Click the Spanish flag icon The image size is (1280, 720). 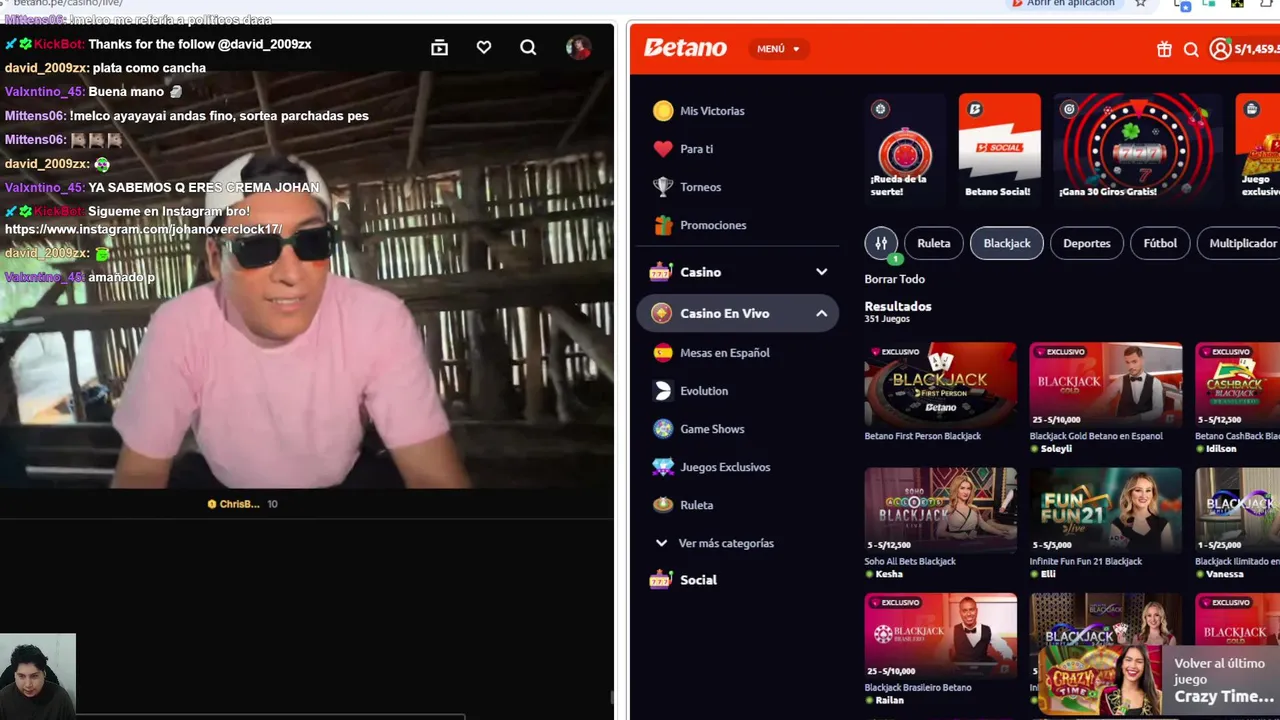tap(662, 353)
